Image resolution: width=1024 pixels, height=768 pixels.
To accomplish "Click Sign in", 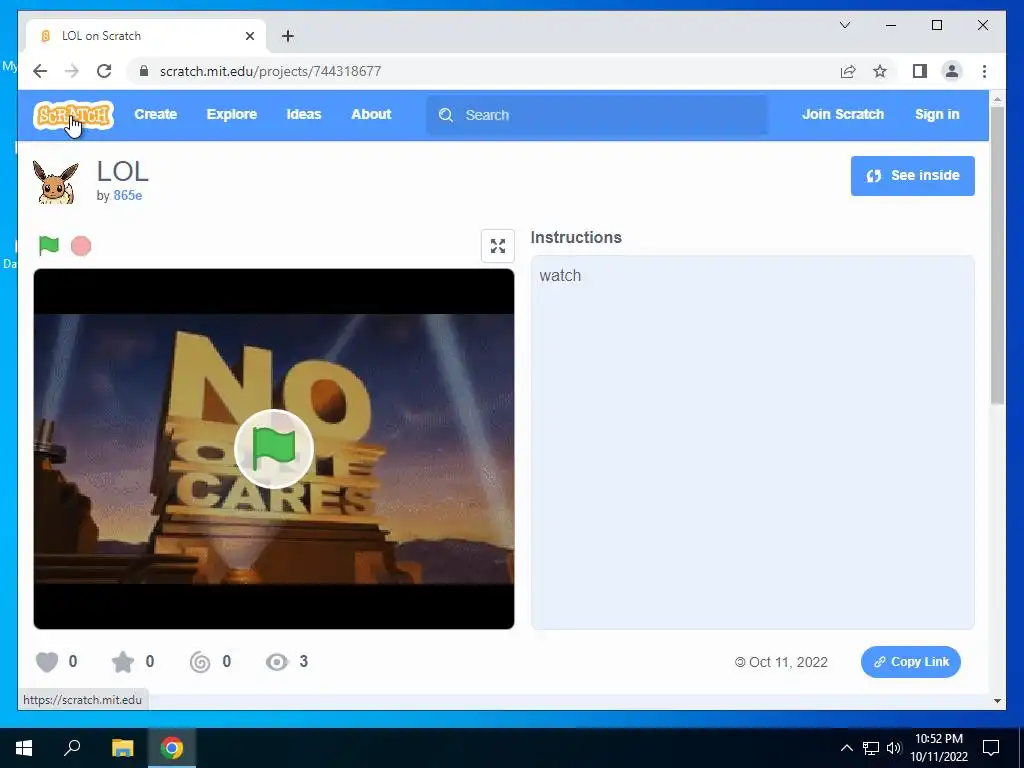I will click(937, 114).
